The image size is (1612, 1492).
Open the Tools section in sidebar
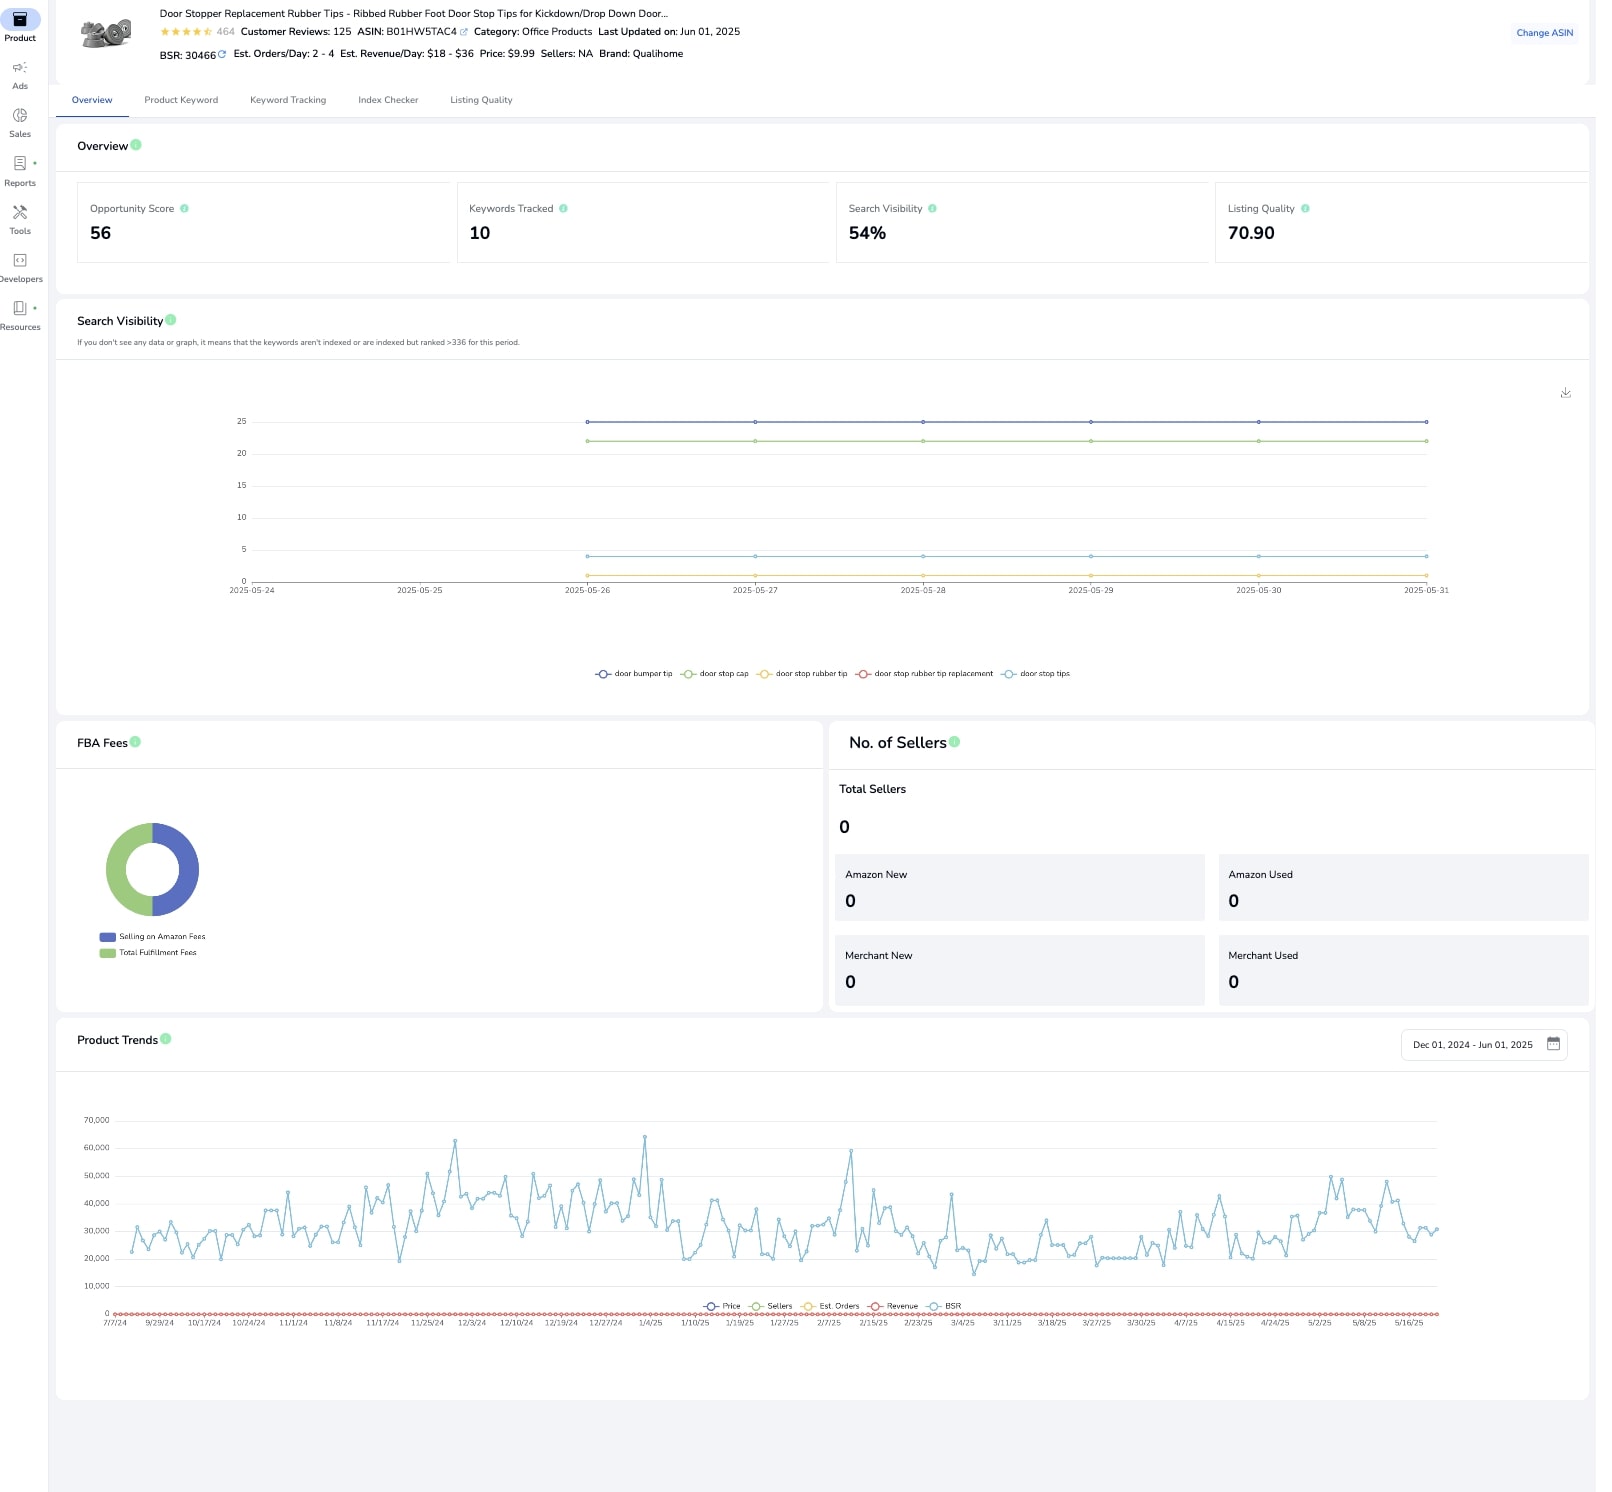coord(20,220)
